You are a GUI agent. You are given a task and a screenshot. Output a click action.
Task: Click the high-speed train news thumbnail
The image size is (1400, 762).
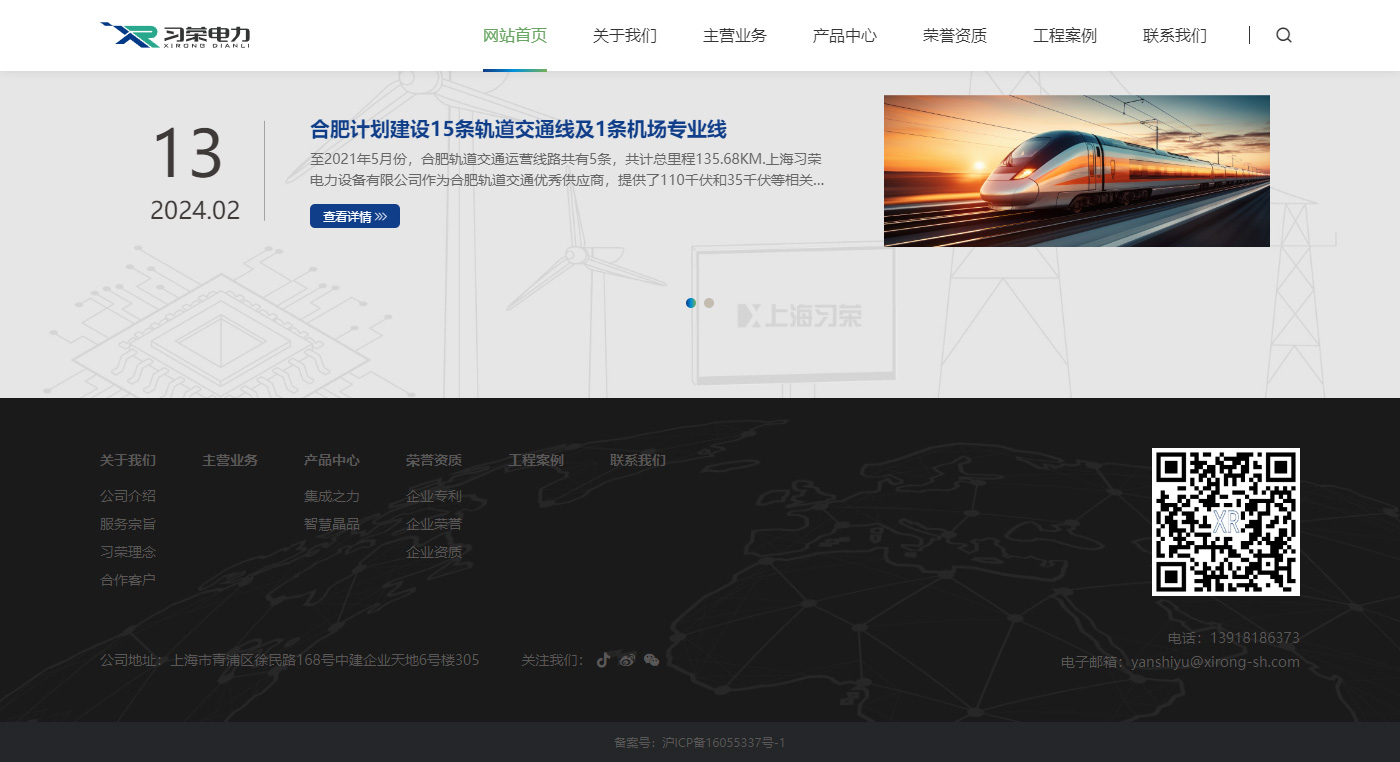tap(1076, 171)
